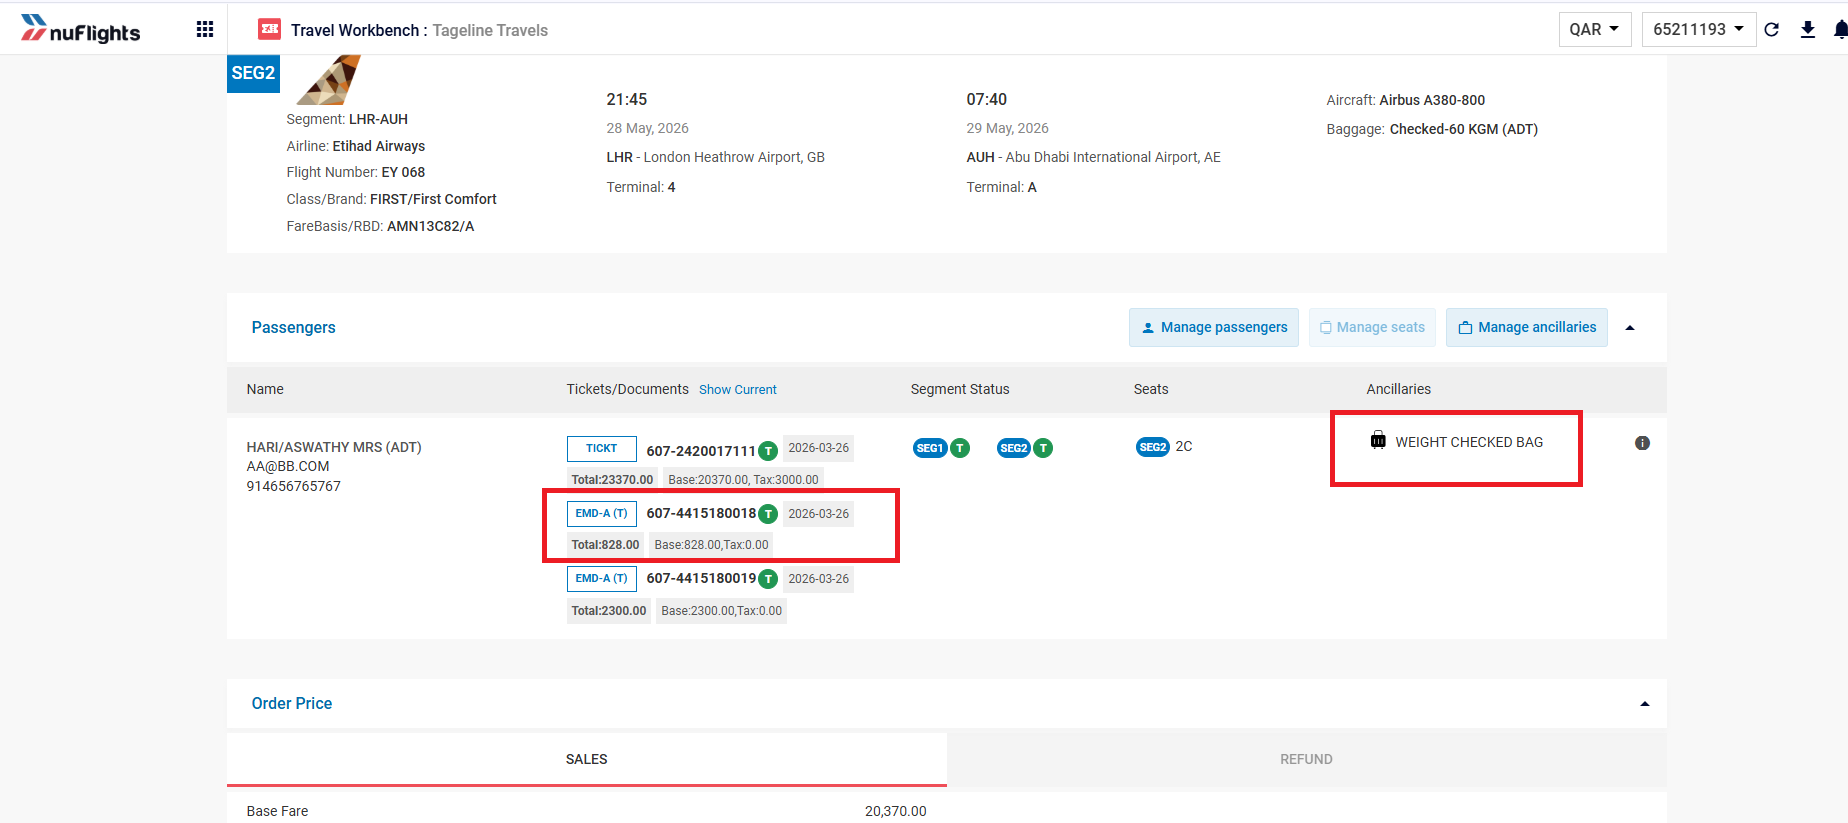Click EMD number 607-4415180019

[x=701, y=578]
